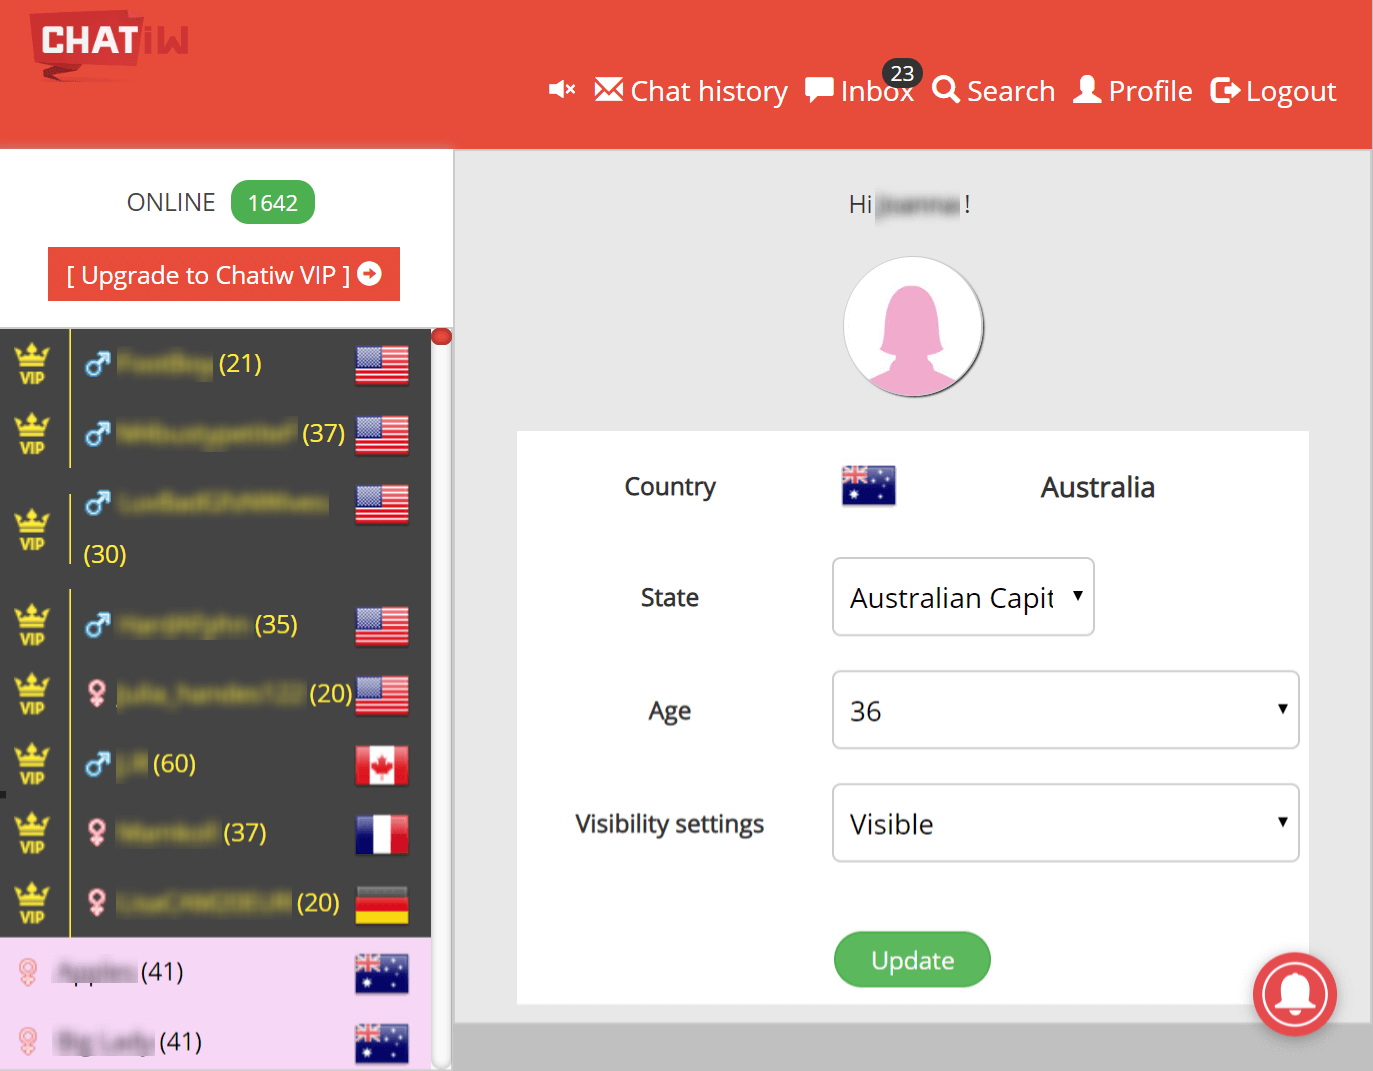Mute sounds using the speaker icon

pyautogui.click(x=561, y=90)
